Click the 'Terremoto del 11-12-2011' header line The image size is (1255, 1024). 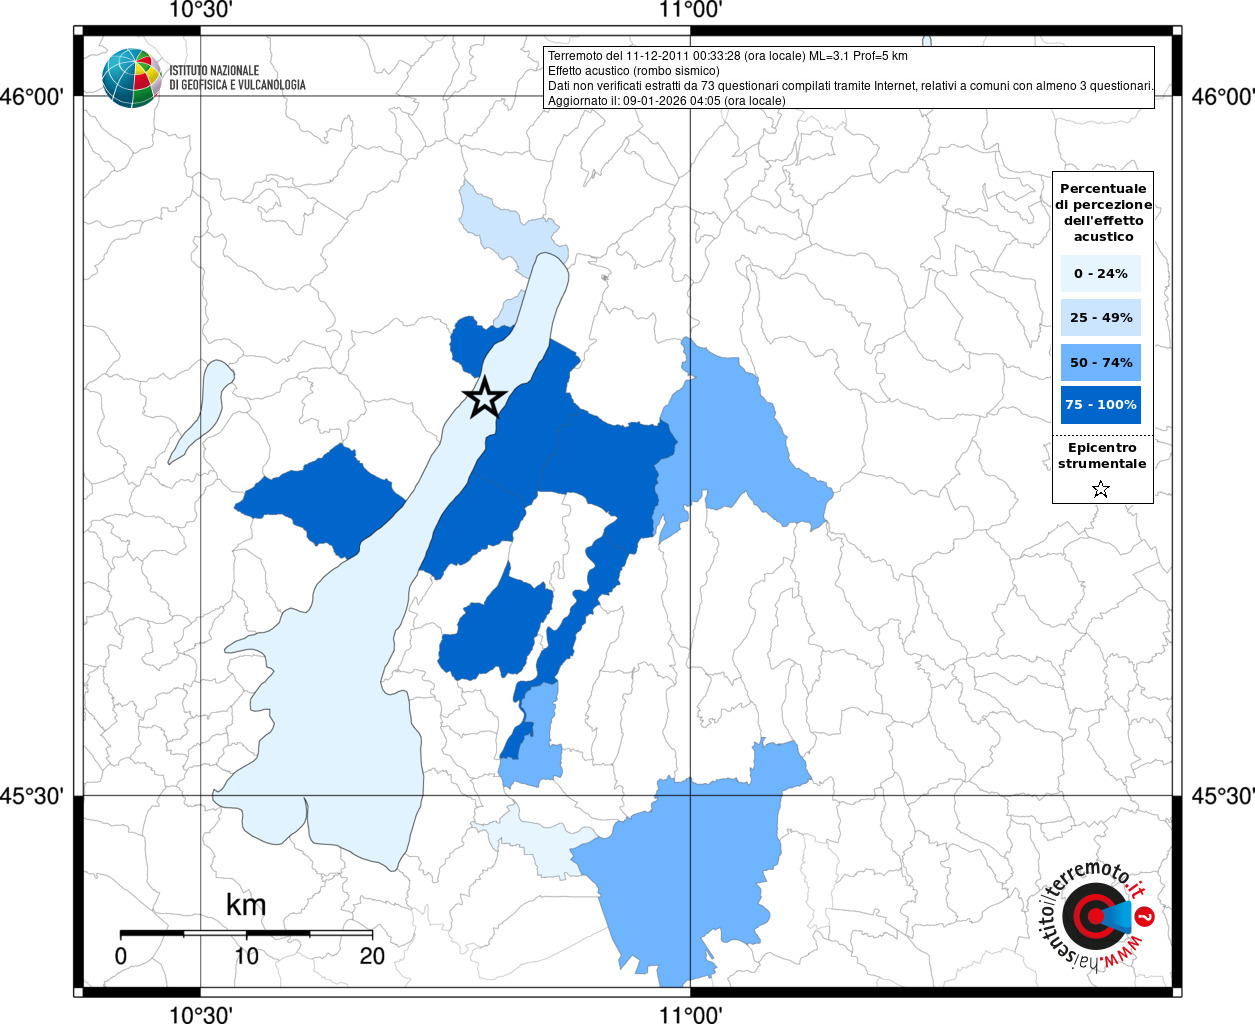[x=727, y=56]
